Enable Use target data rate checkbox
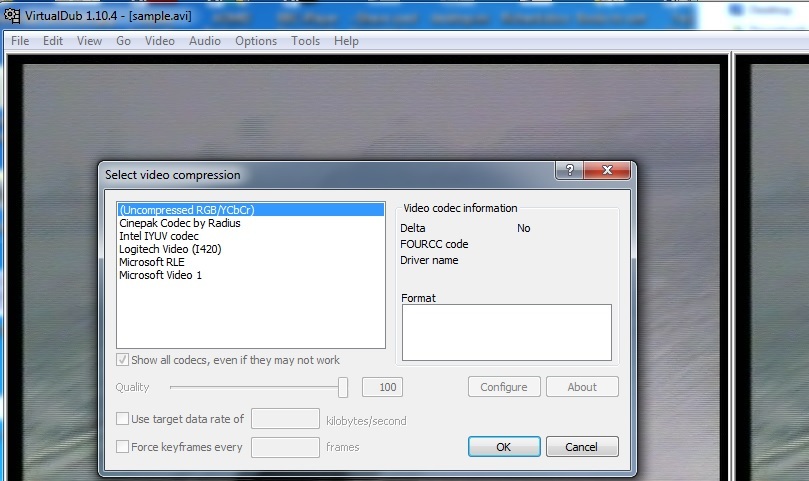Image resolution: width=809 pixels, height=481 pixels. coord(122,419)
